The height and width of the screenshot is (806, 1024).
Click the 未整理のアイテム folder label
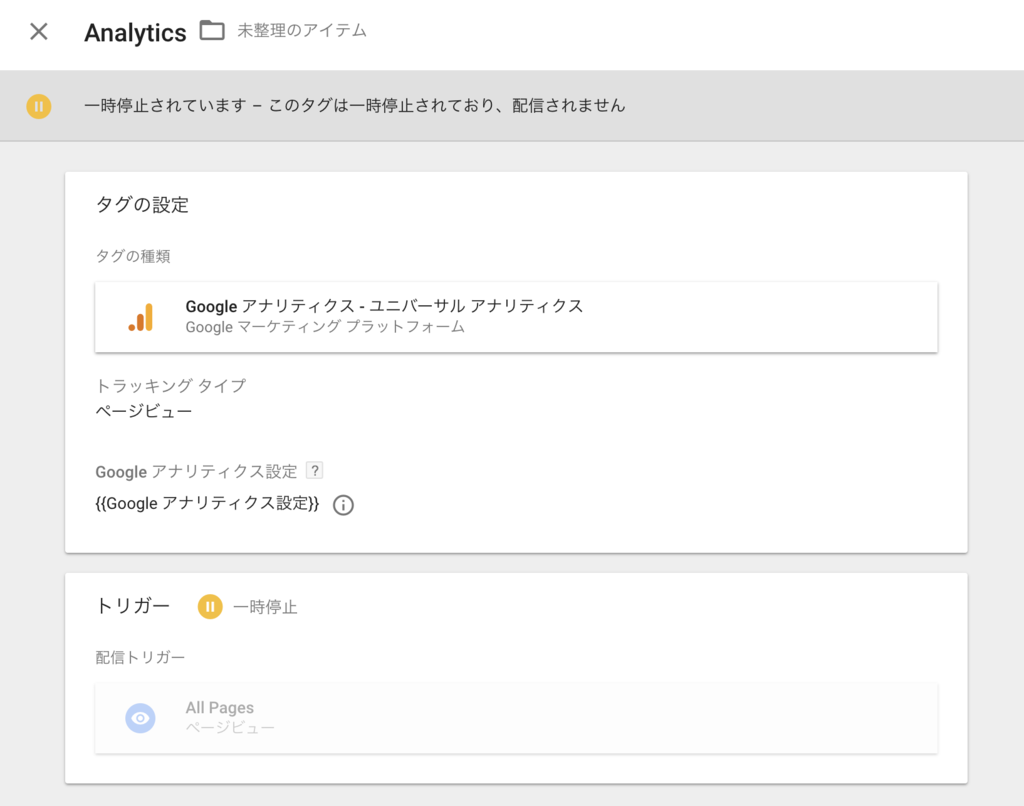click(302, 31)
